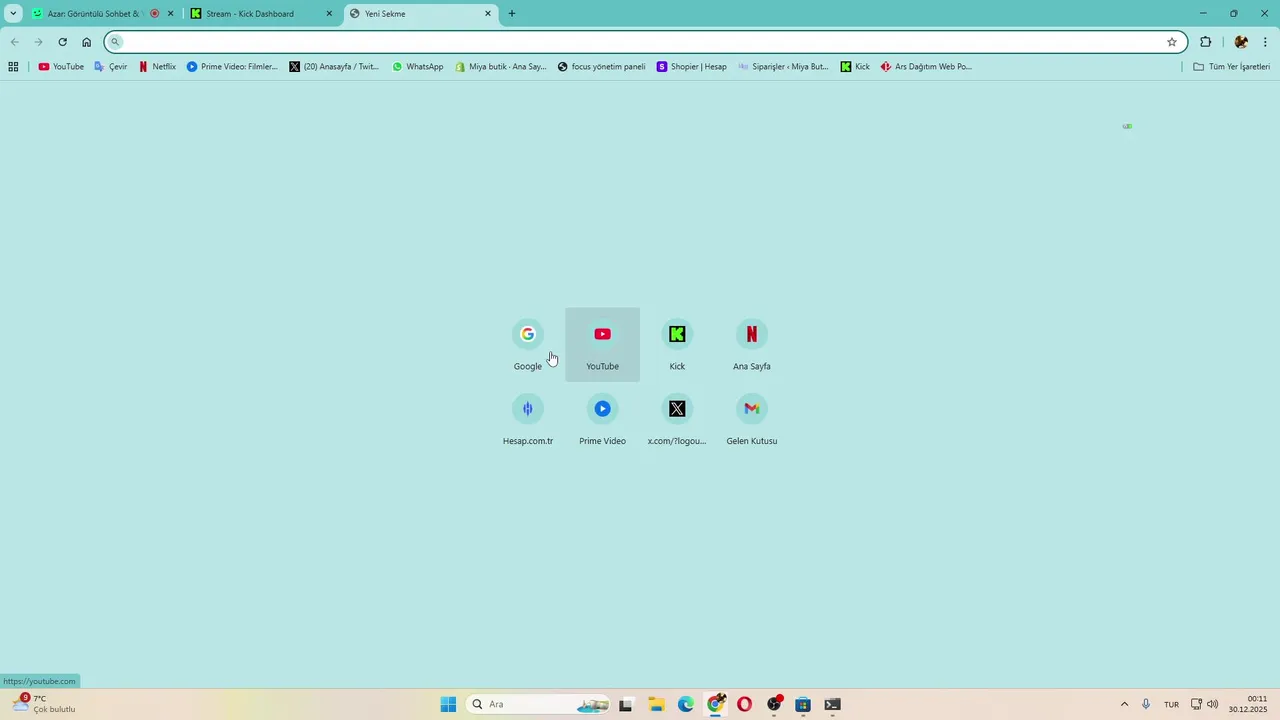The width and height of the screenshot is (1280, 720).
Task: Open the Shopier | Hesap bookmark
Action: [x=692, y=67]
